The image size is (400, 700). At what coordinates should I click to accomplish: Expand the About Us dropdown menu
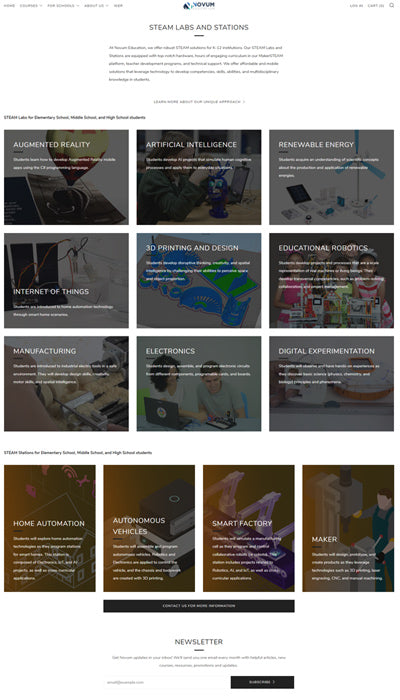click(96, 6)
